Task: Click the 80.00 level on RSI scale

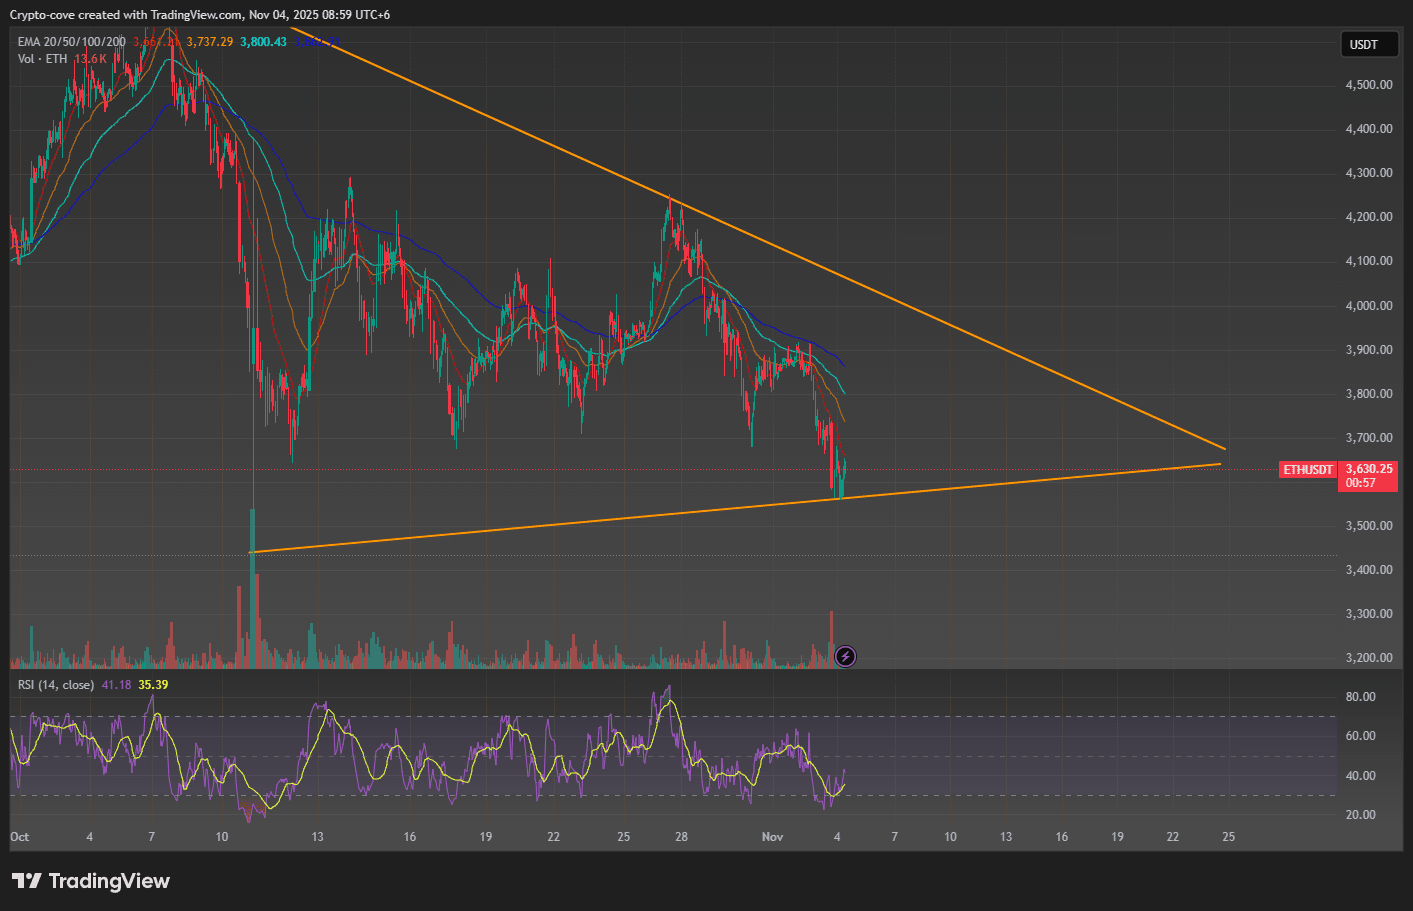Action: [x=1360, y=697]
